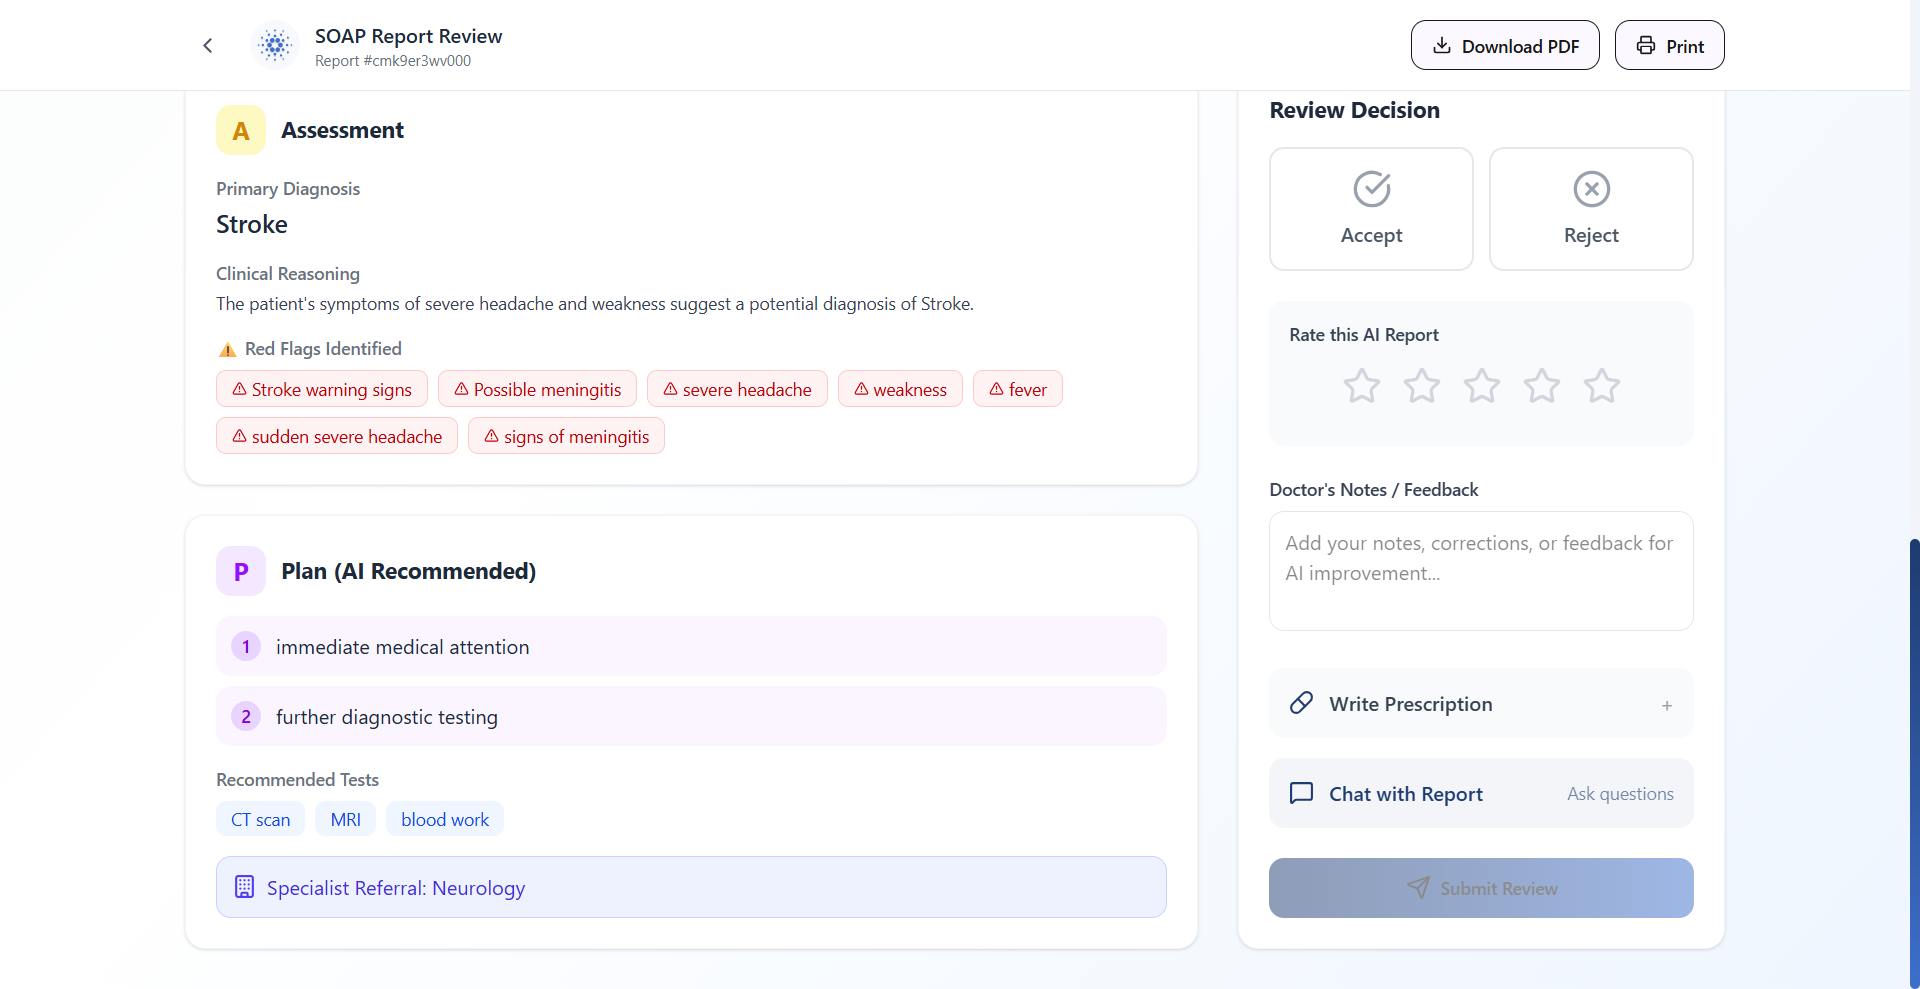Click the 'Stroke' primary diagnosis text

[x=252, y=224]
